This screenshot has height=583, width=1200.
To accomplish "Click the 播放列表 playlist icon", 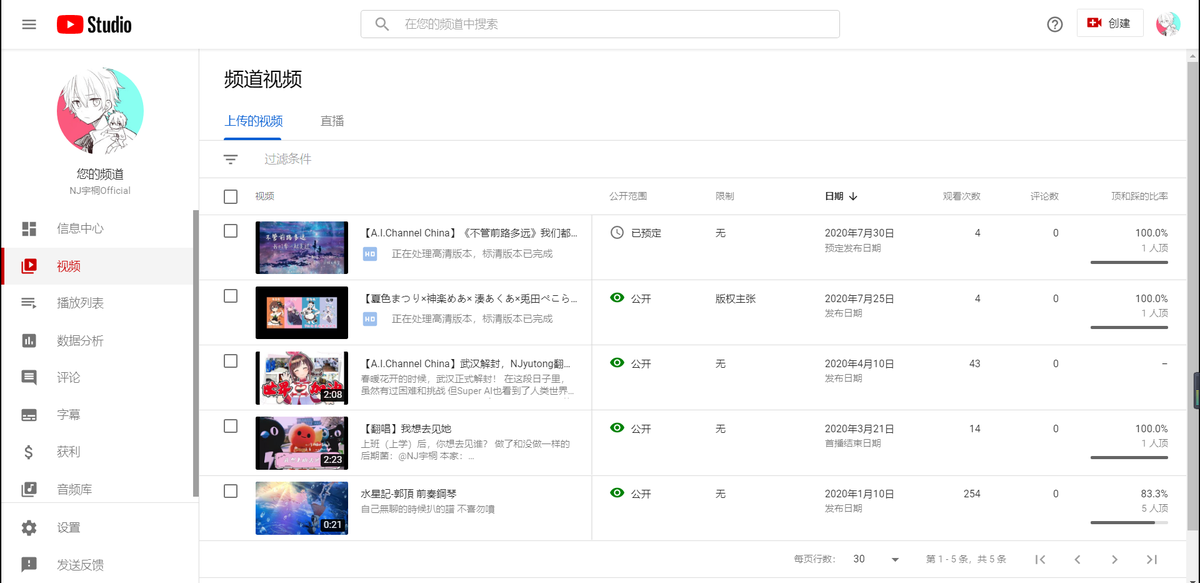I will point(29,303).
